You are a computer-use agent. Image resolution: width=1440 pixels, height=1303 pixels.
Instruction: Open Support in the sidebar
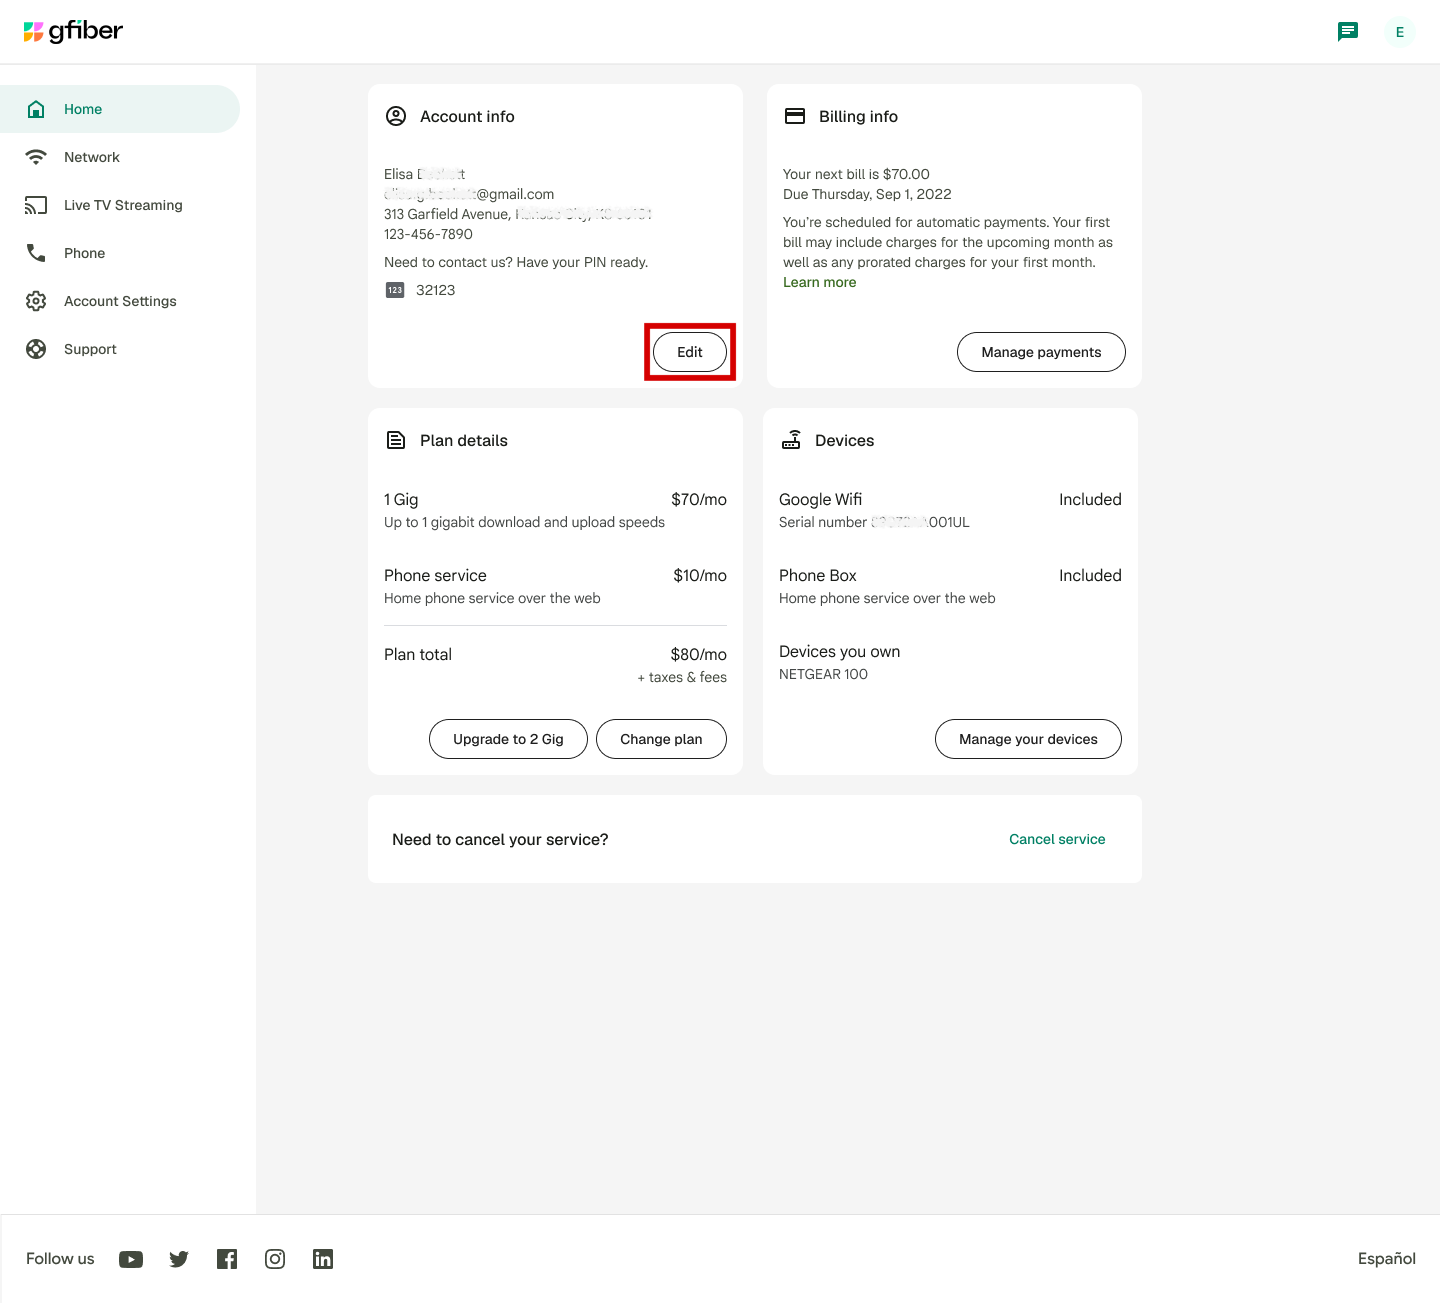(x=120, y=349)
